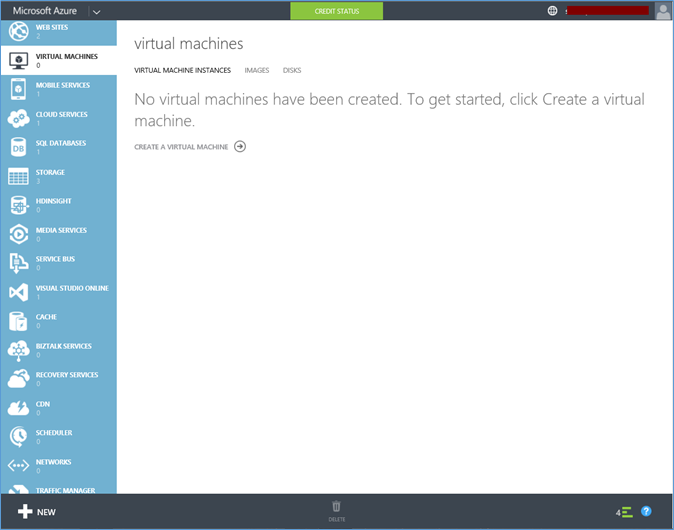
Task: Click the redacted account name in header
Action: tap(607, 11)
